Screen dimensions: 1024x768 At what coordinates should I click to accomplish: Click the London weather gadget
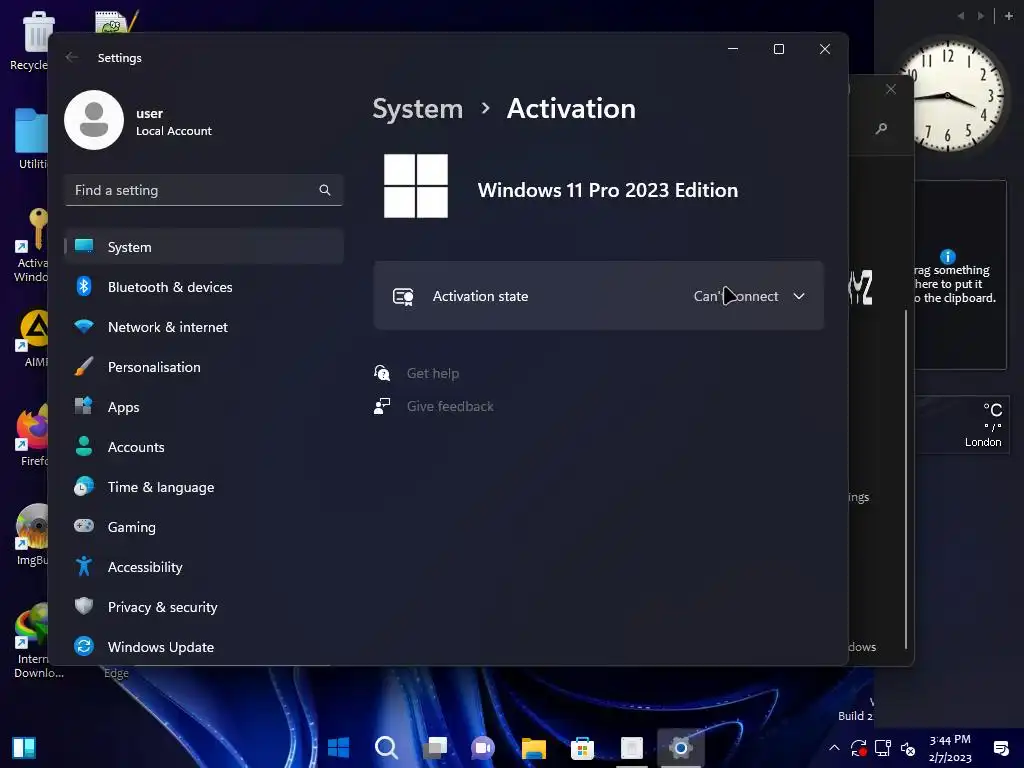click(x=963, y=424)
